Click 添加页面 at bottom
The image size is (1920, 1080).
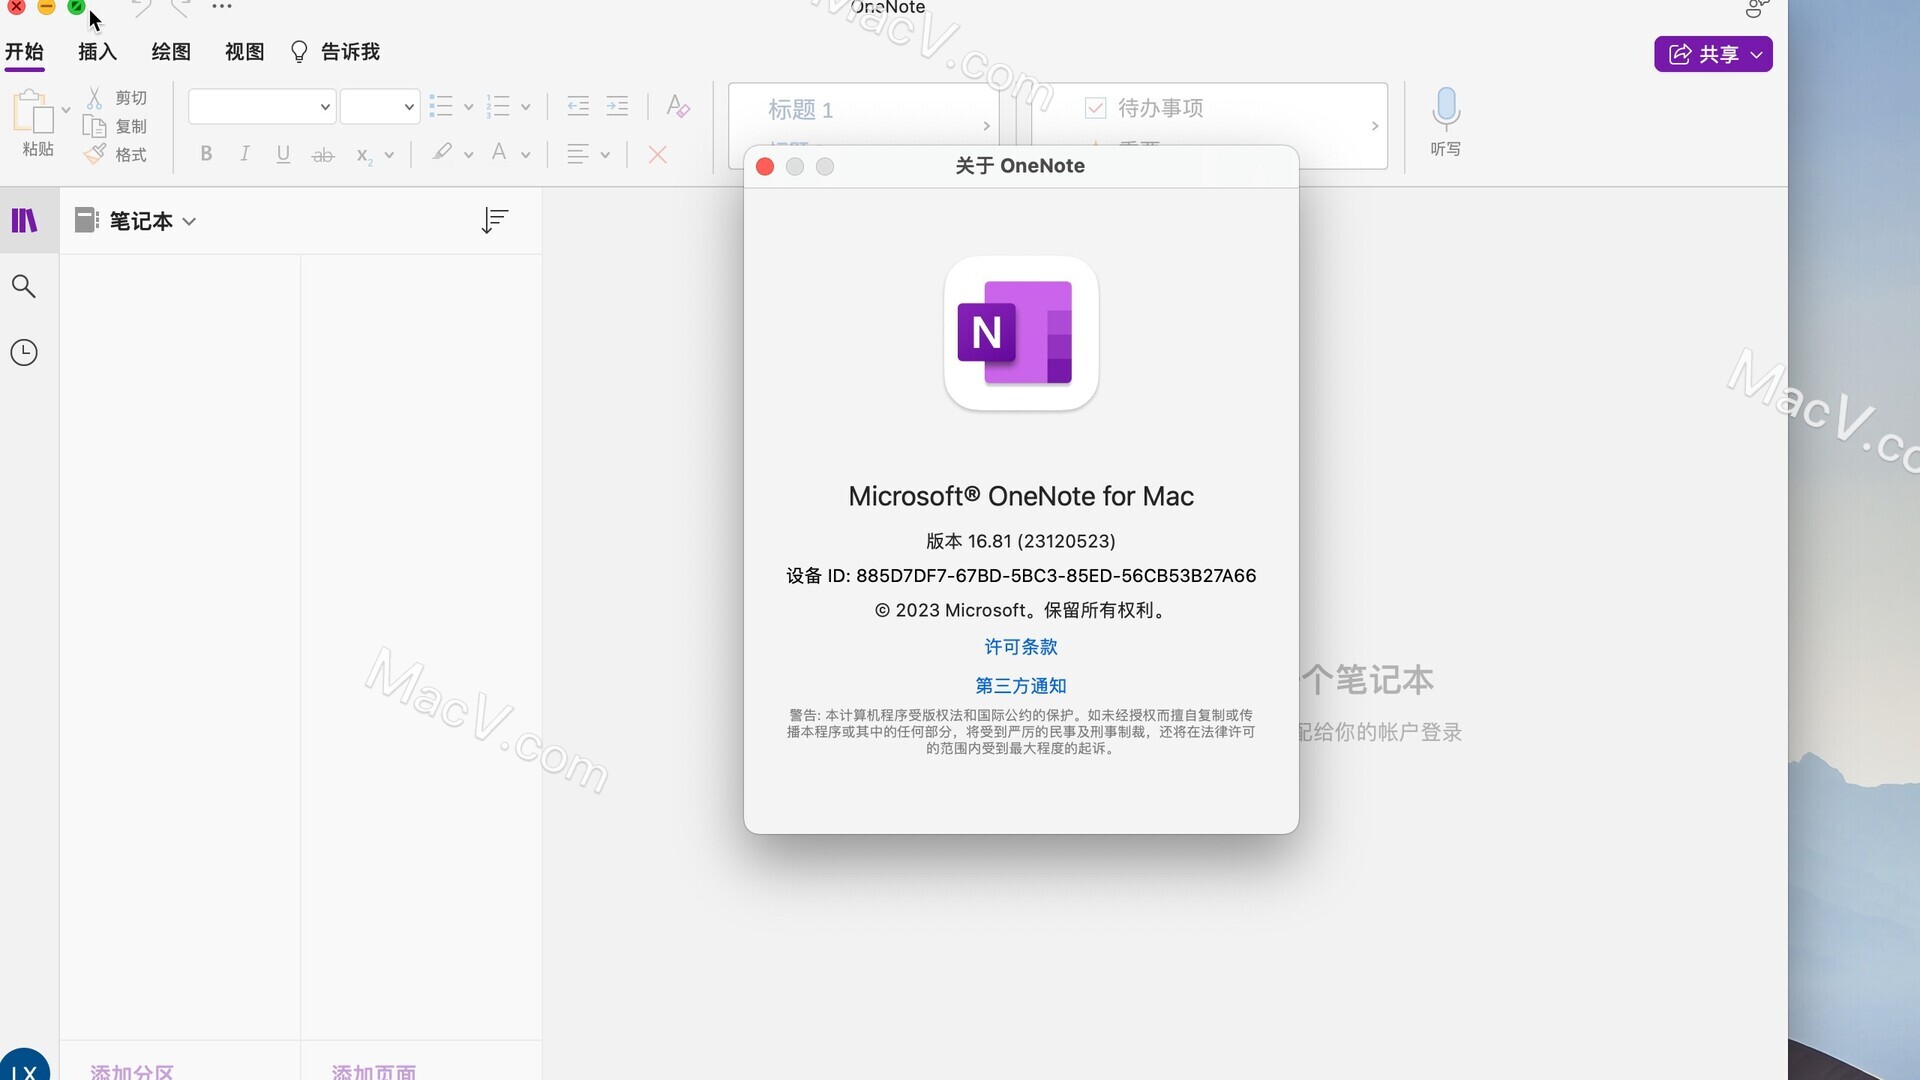tap(374, 1071)
